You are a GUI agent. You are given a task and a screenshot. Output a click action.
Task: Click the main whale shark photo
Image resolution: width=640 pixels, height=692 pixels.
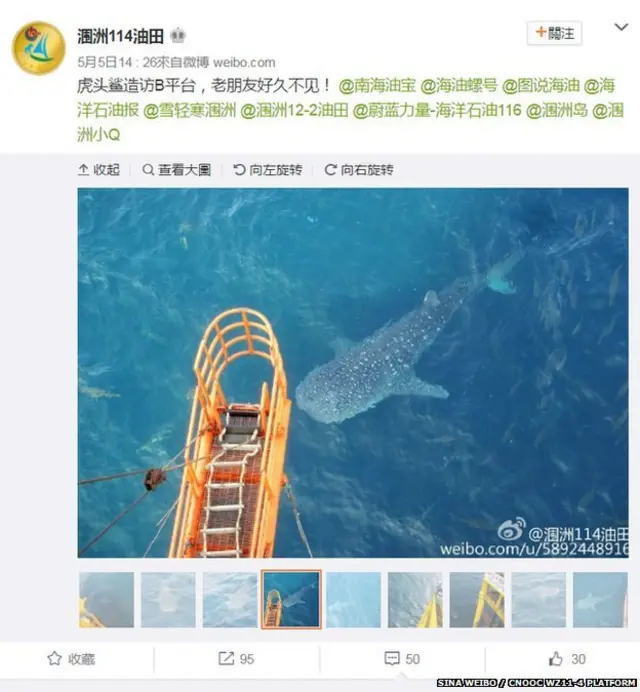pyautogui.click(x=353, y=373)
